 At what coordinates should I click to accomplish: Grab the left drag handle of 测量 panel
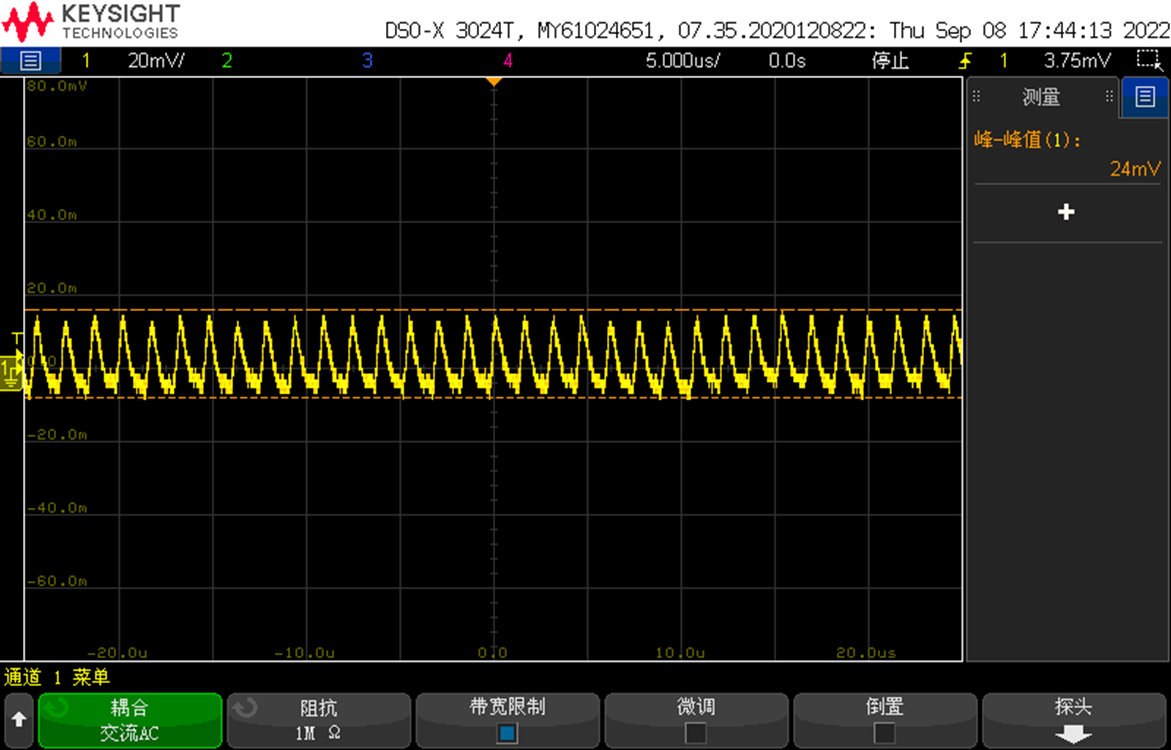(976, 96)
